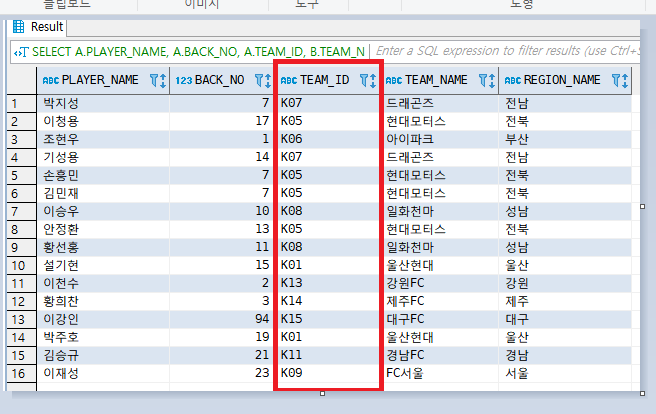
Task: Click player name cell 이승우
Action: [x=103, y=211]
